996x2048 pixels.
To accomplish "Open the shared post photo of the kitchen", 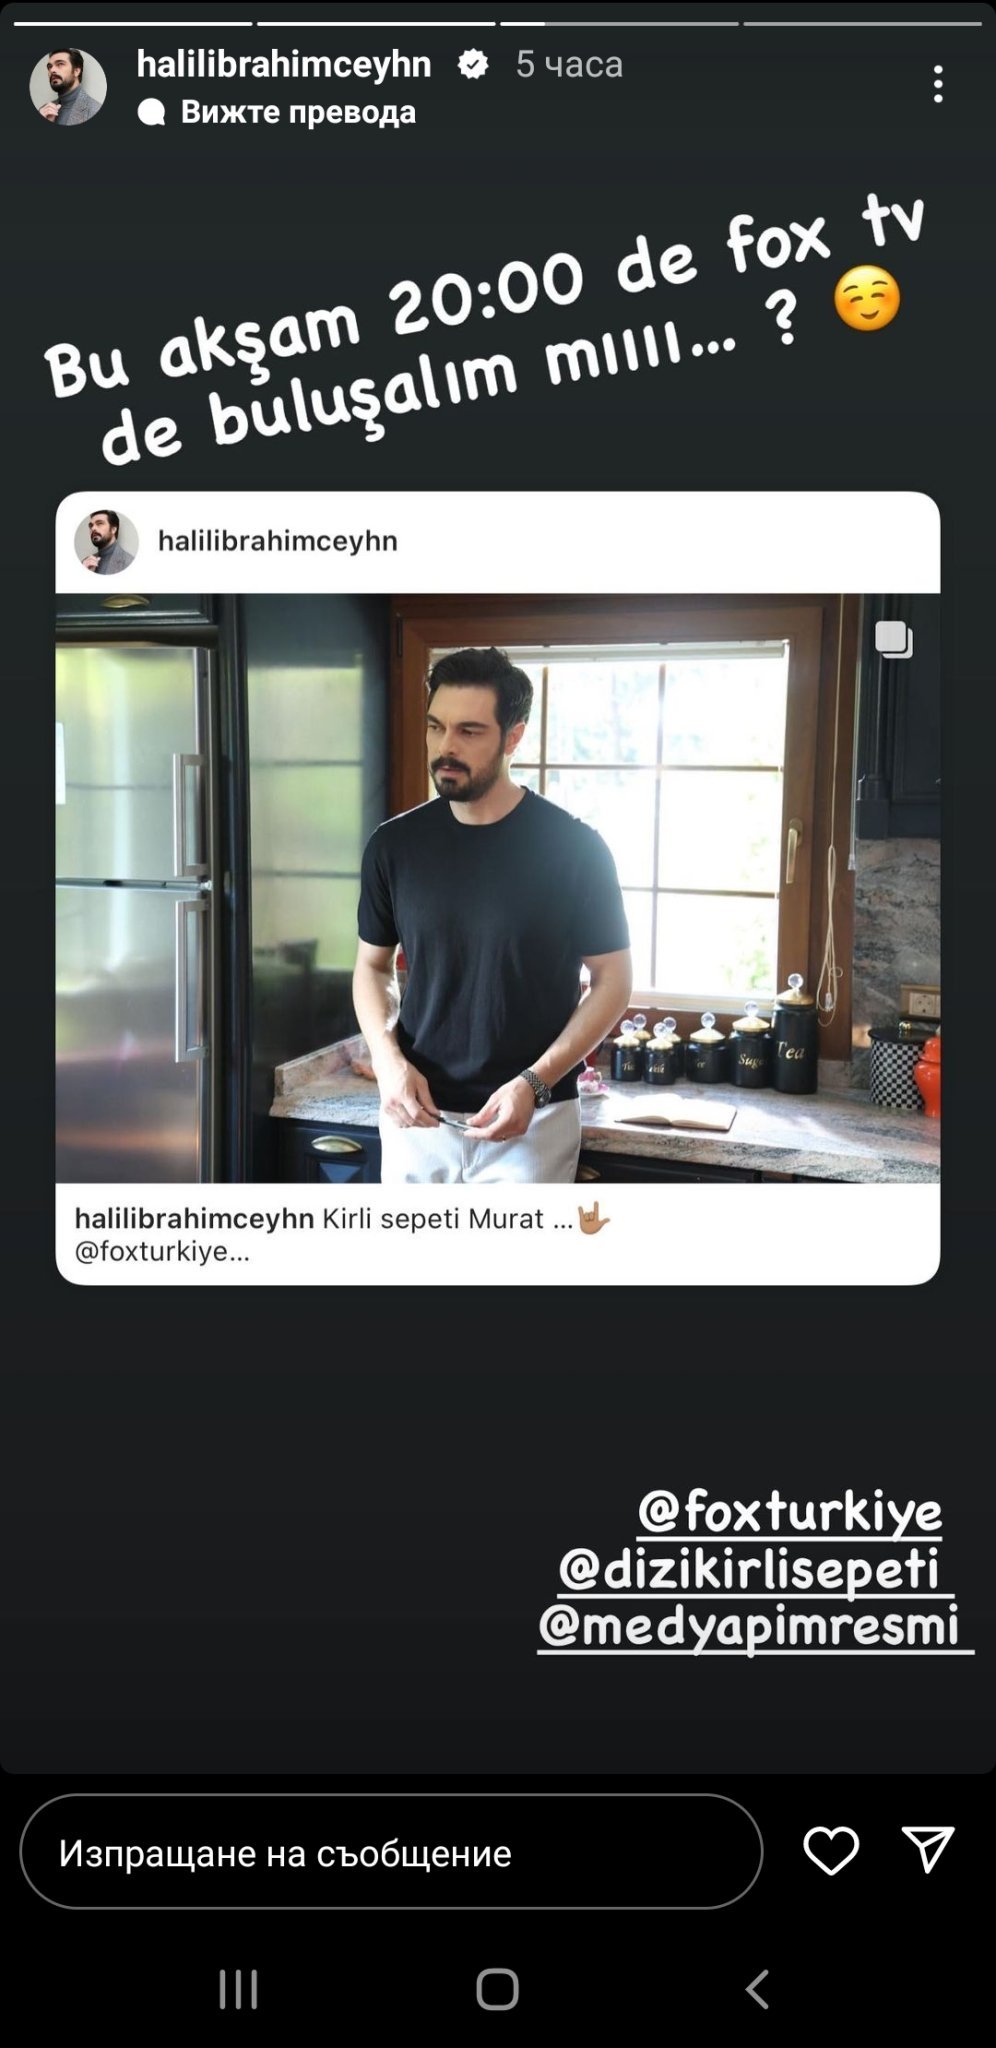I will 497,888.
